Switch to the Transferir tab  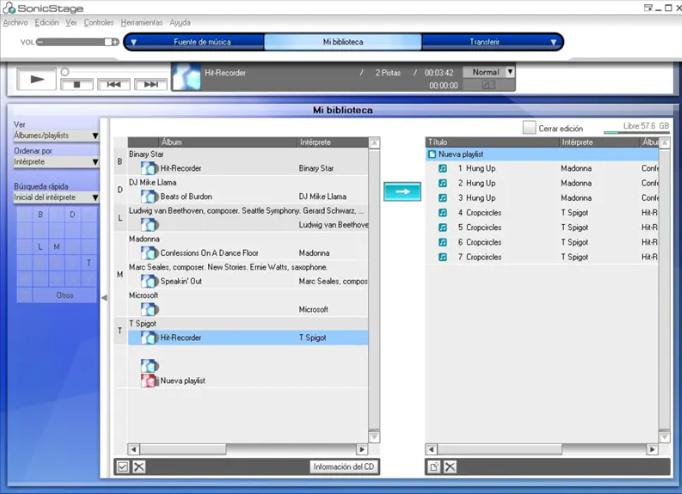click(x=484, y=42)
